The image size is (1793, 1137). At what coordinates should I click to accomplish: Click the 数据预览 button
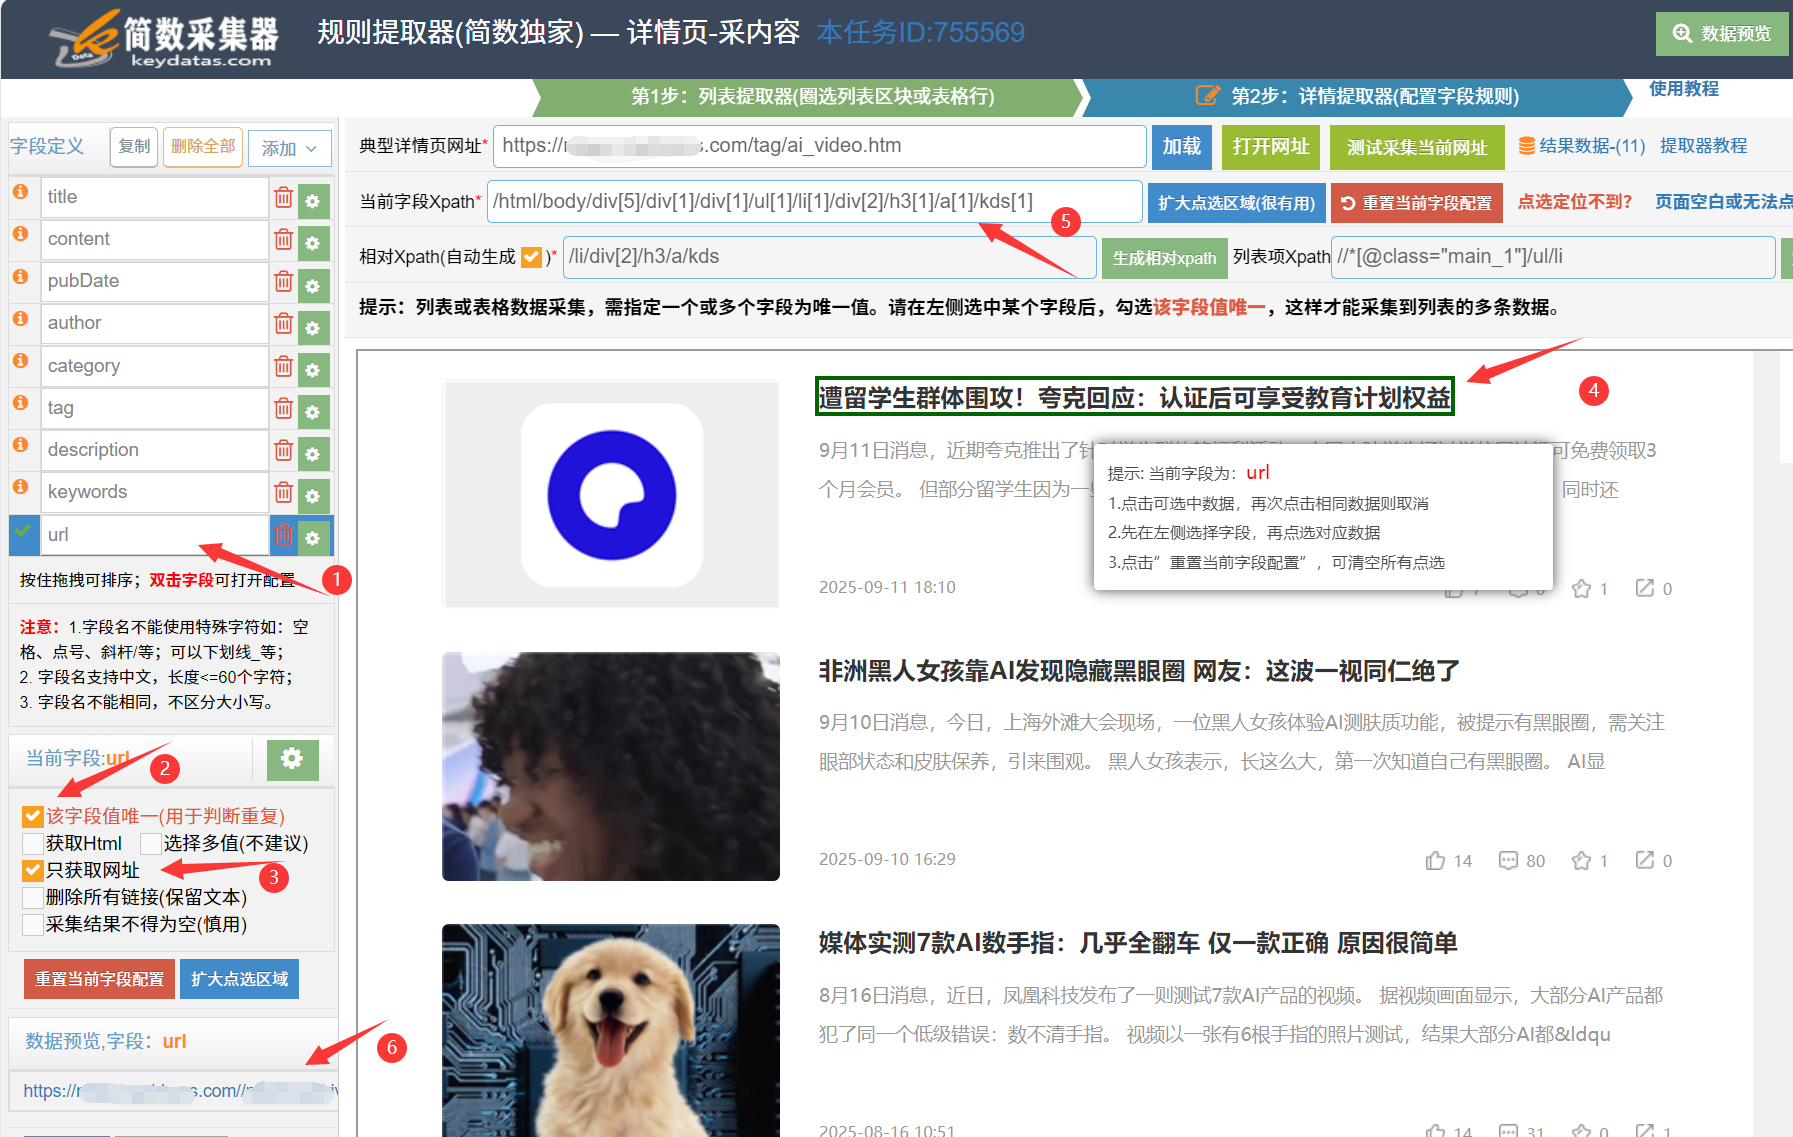(1722, 33)
